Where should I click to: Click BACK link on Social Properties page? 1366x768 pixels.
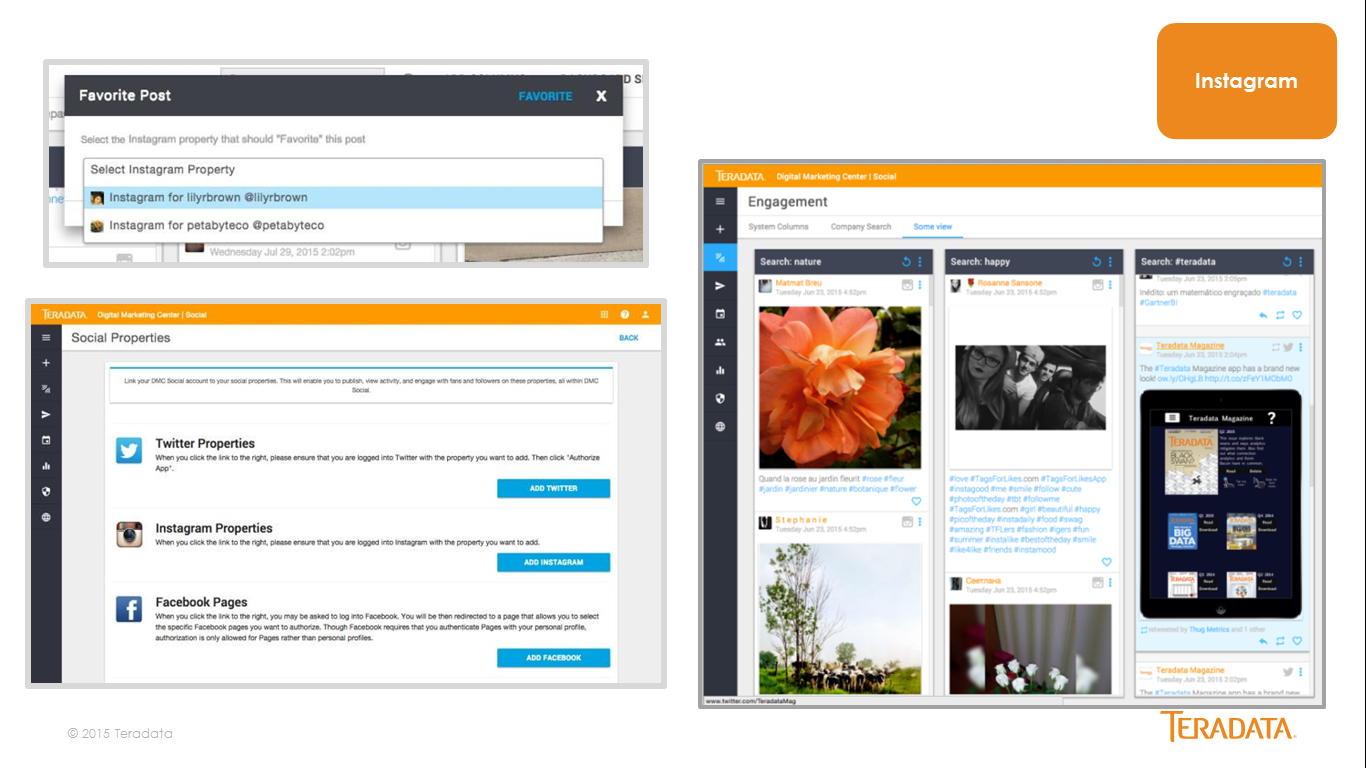[628, 338]
